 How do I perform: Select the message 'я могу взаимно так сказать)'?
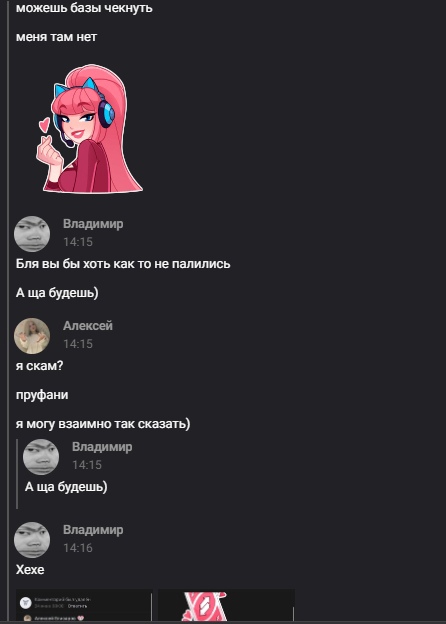(103, 423)
